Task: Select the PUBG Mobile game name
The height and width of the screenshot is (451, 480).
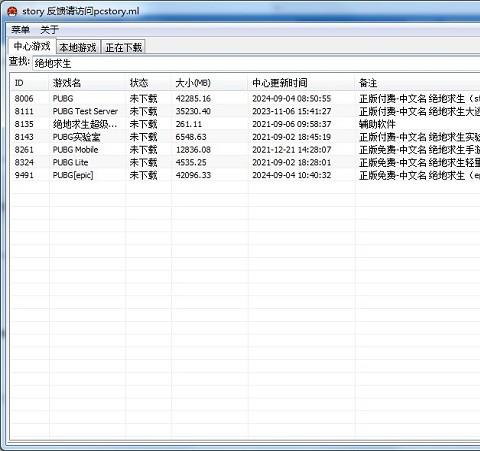Action: (75, 150)
